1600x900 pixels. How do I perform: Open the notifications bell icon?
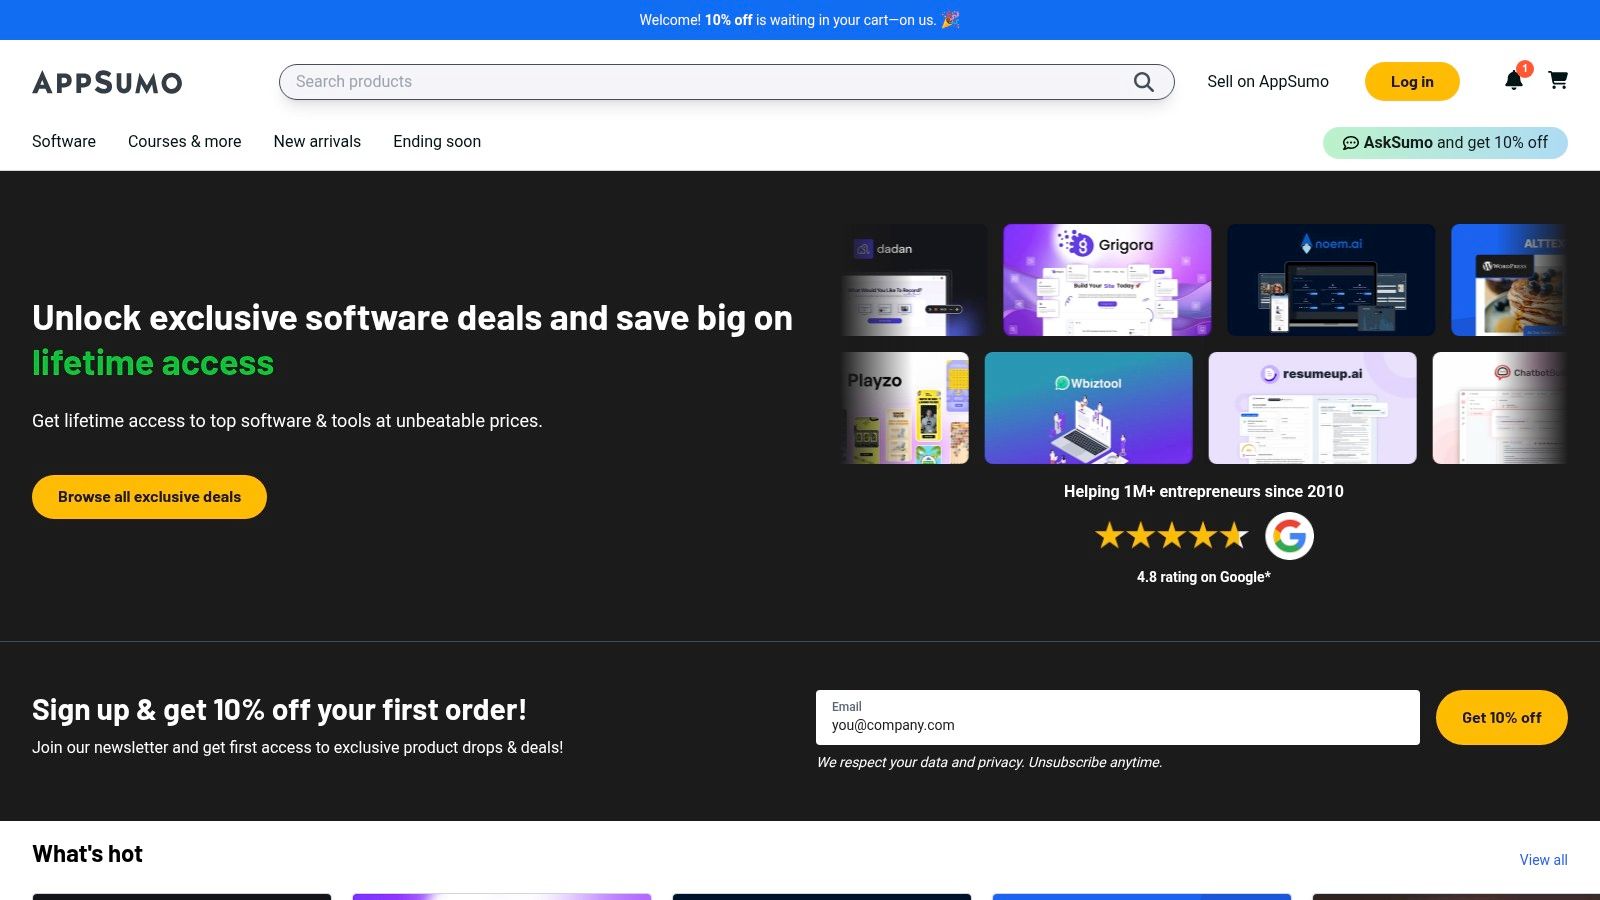(1514, 81)
